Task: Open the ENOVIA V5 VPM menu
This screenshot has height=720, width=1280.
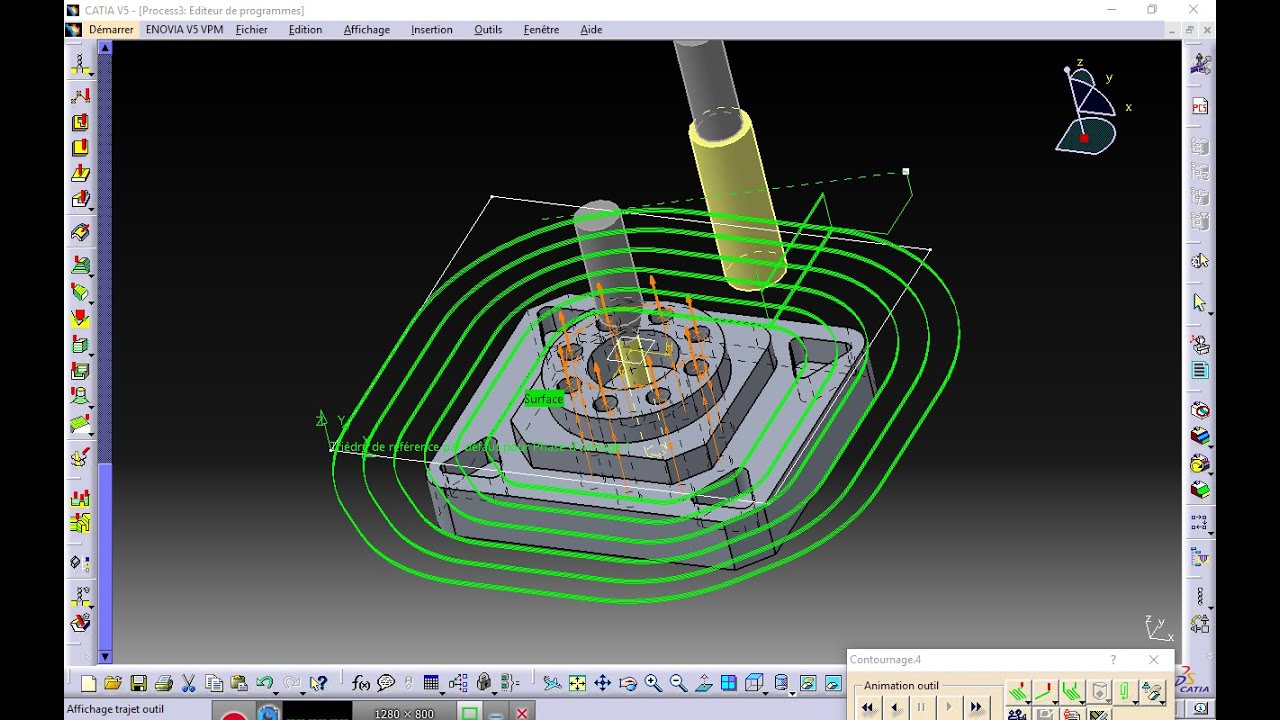Action: pos(184,30)
